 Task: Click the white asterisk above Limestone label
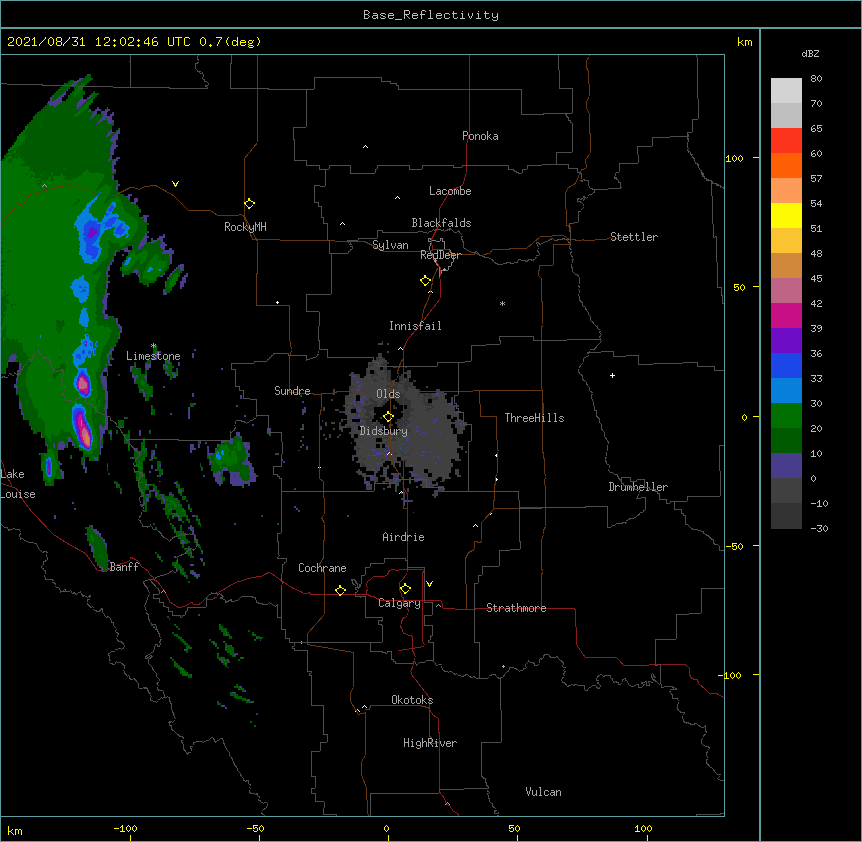(x=153, y=346)
